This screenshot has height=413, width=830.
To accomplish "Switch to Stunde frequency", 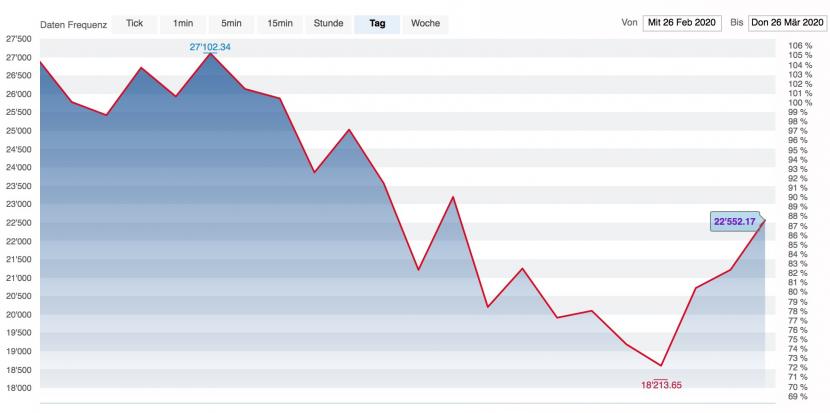I will 329,24.
